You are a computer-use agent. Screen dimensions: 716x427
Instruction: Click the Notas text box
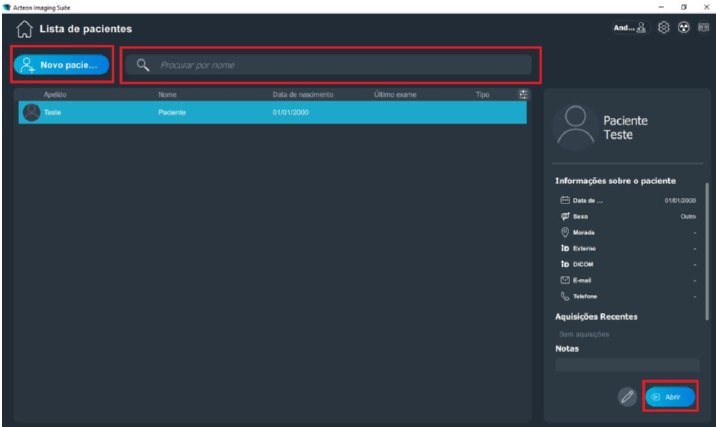tap(627, 365)
